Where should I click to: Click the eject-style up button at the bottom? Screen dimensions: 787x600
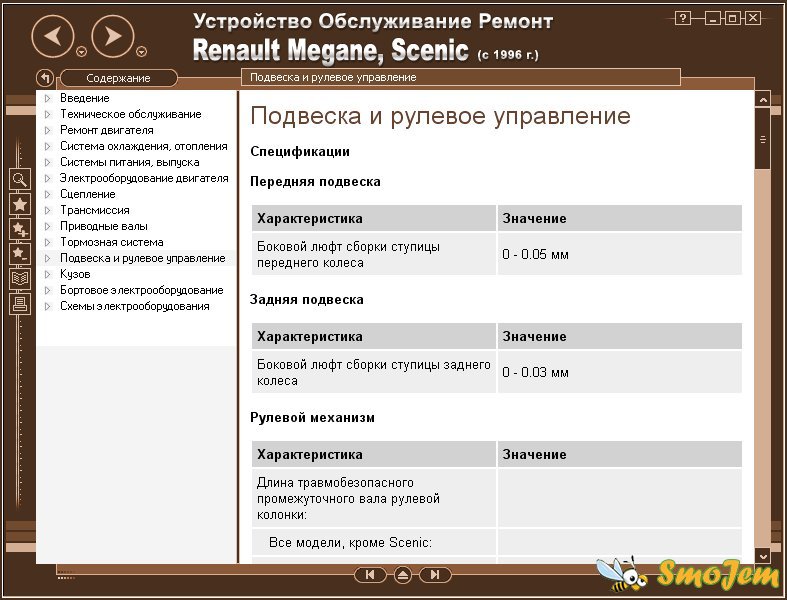403,575
